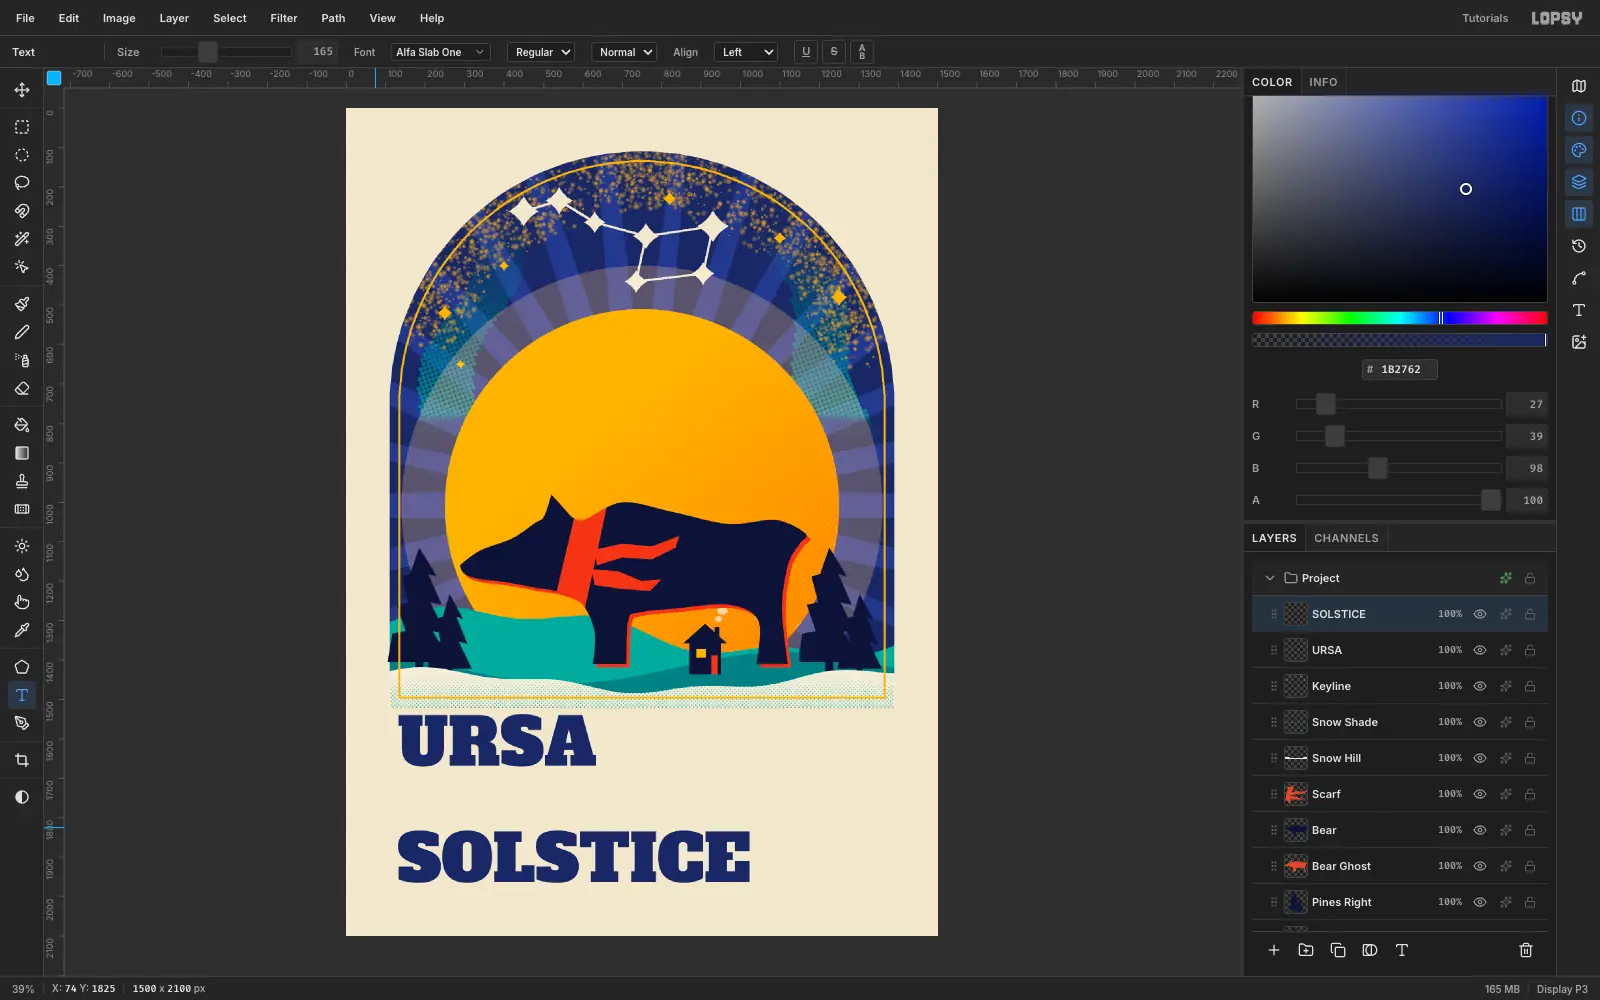The image size is (1600, 1000).
Task: Open the Left alignment dropdown
Action: click(x=746, y=52)
